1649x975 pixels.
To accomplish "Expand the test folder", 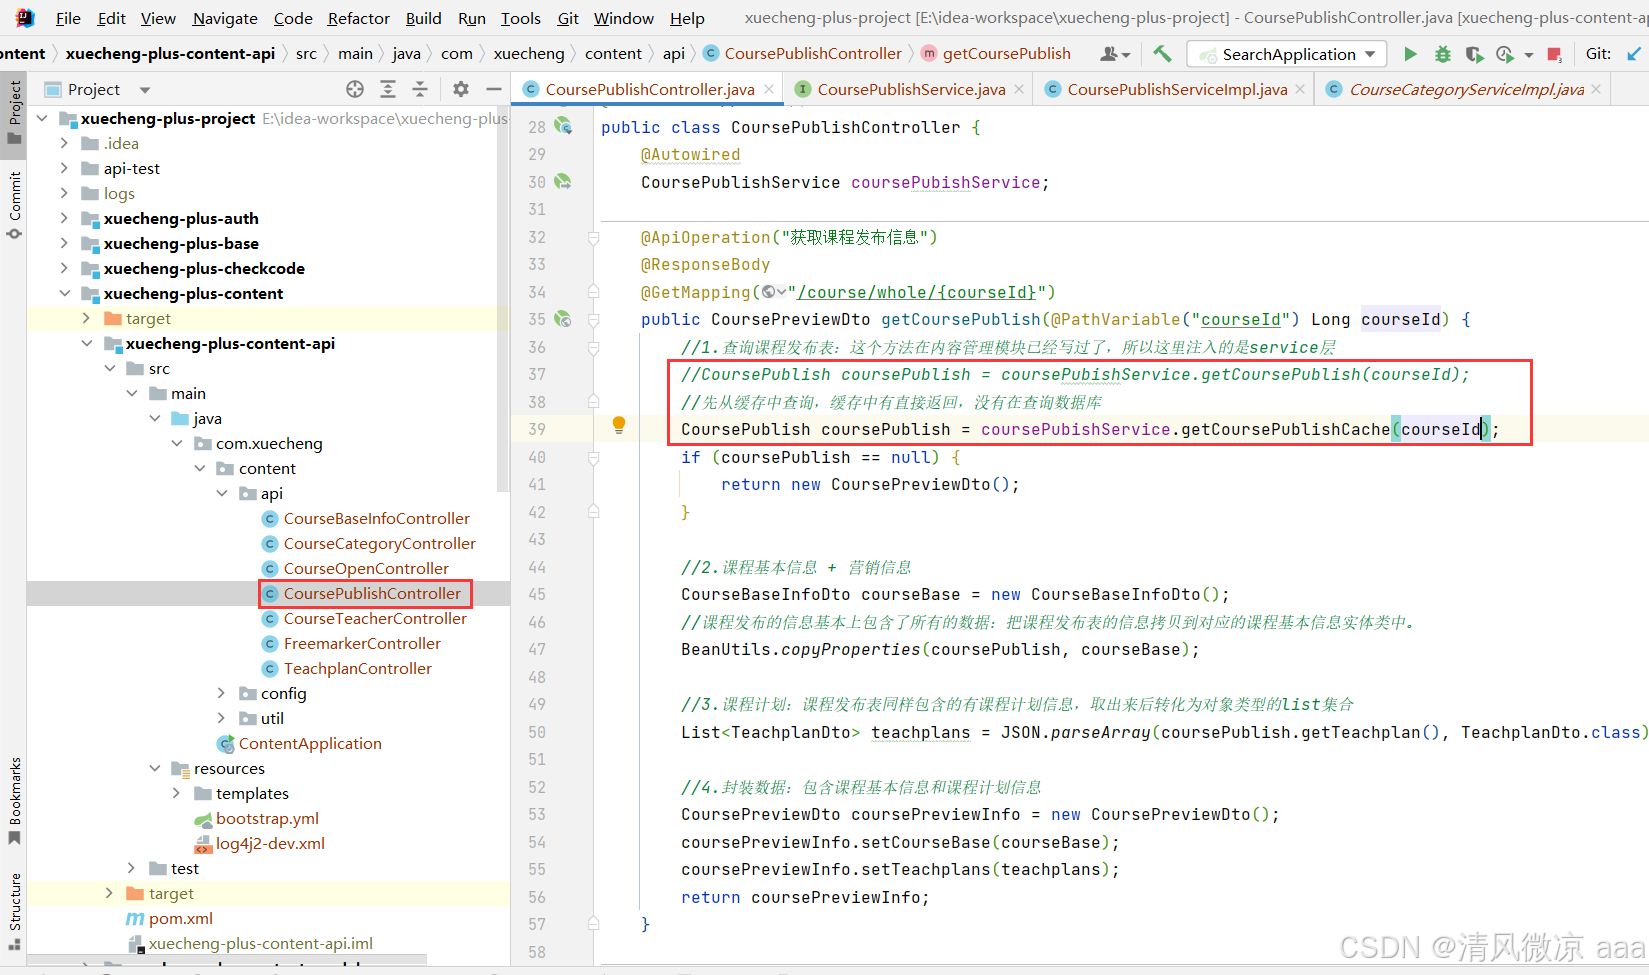I will [132, 868].
